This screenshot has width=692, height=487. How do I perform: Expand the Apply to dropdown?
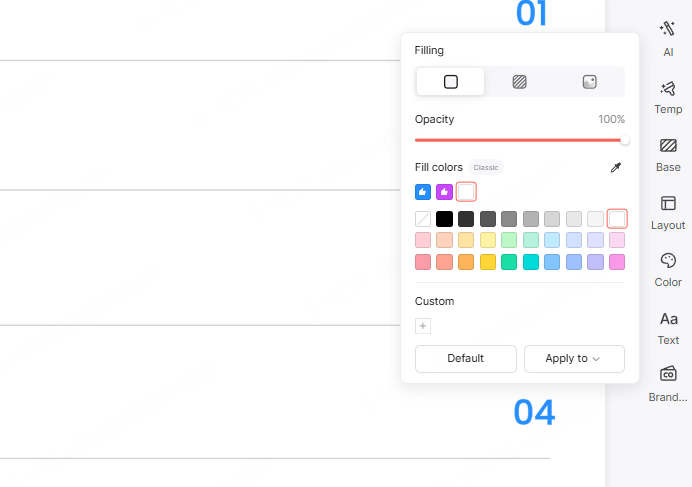tap(574, 358)
